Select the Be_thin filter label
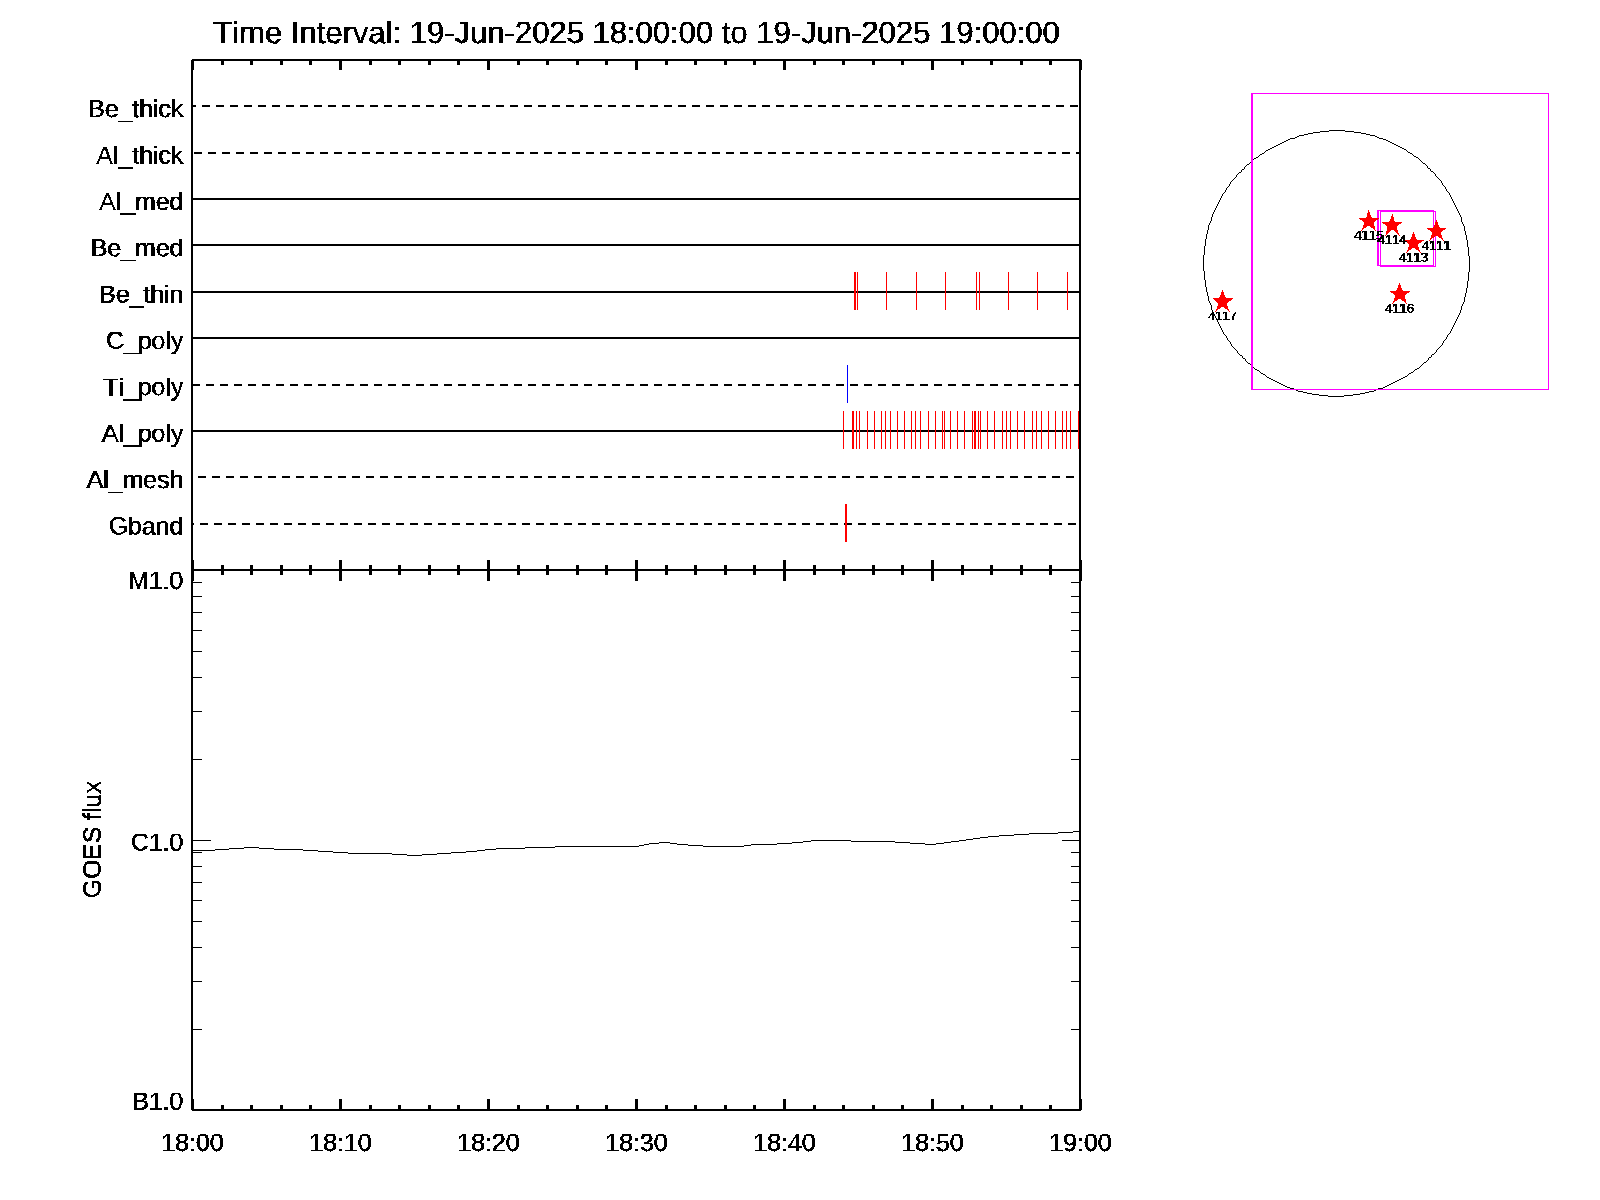Screen dimensions: 1600x1200 141,295
